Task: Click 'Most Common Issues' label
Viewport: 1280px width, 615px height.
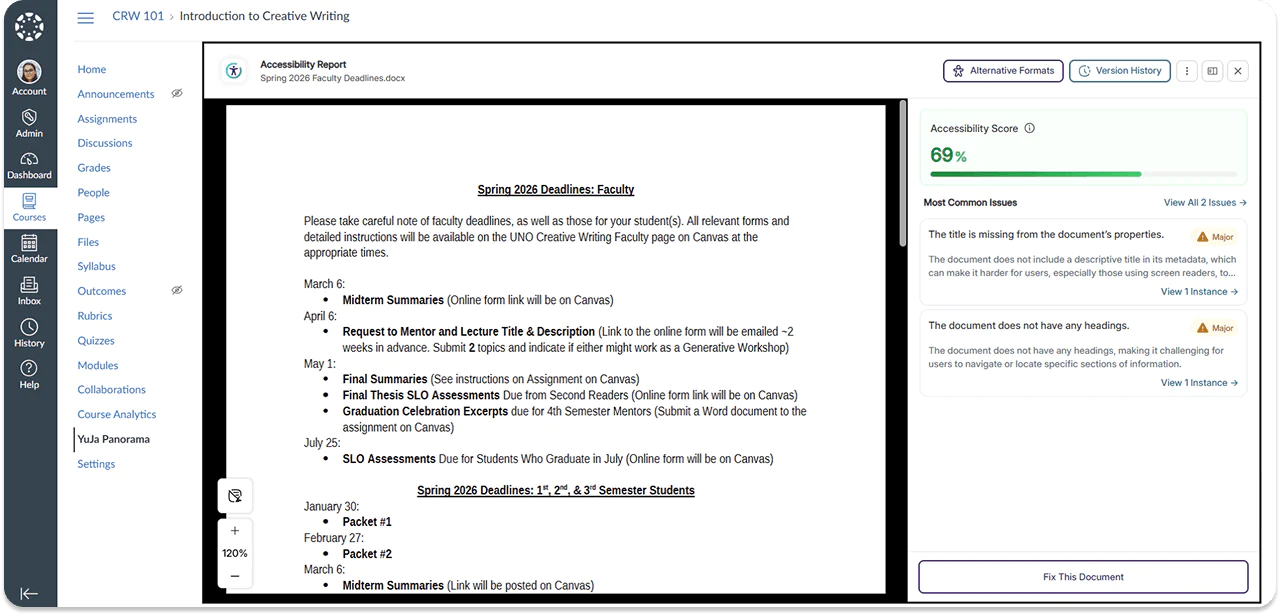Action: (x=970, y=202)
